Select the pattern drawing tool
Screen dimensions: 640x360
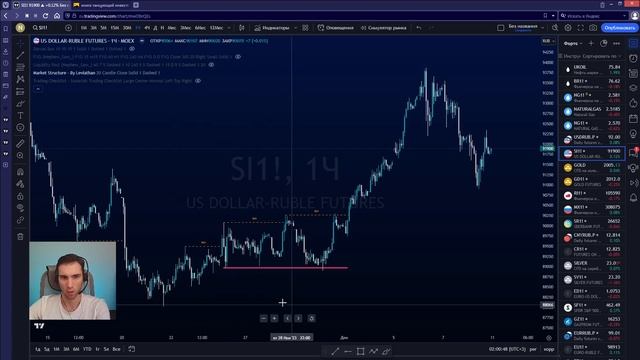[20, 79]
